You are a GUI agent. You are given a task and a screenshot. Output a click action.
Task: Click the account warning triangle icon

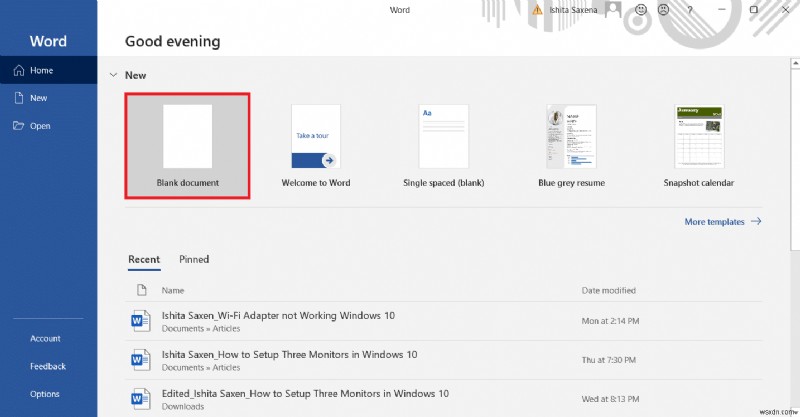pos(537,10)
